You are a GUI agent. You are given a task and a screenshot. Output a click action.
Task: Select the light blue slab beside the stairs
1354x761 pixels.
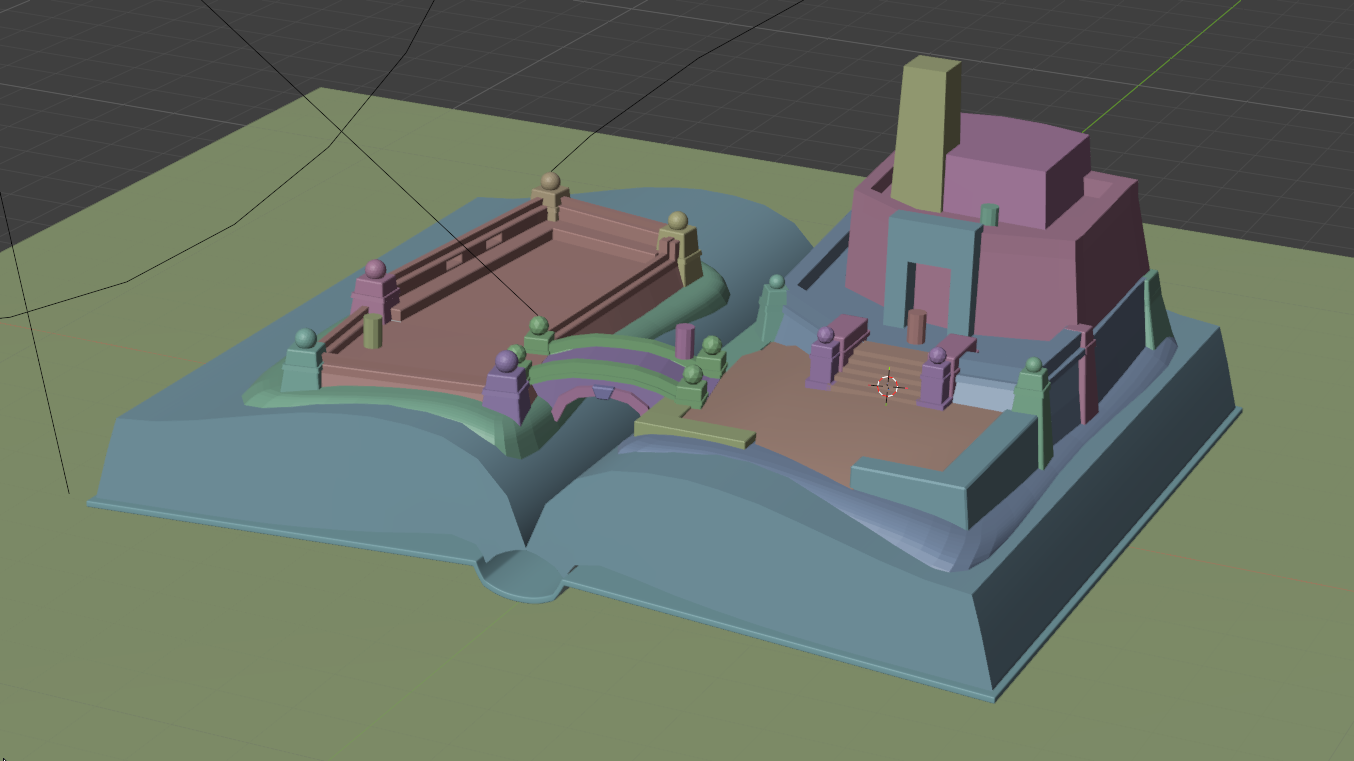coord(985,391)
